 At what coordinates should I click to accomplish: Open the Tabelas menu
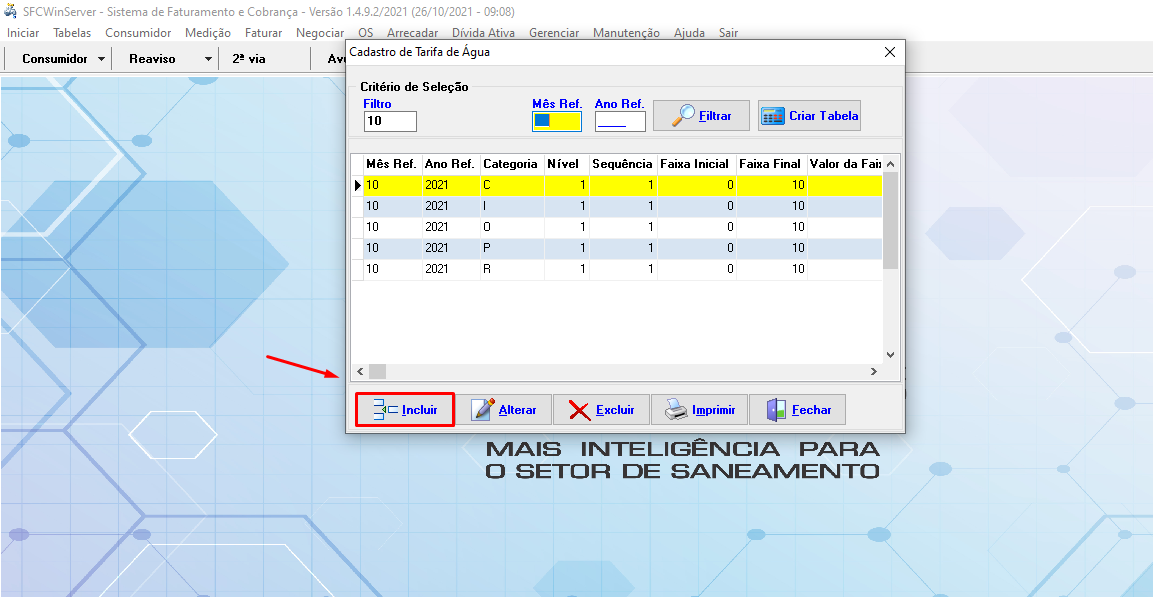tap(72, 33)
